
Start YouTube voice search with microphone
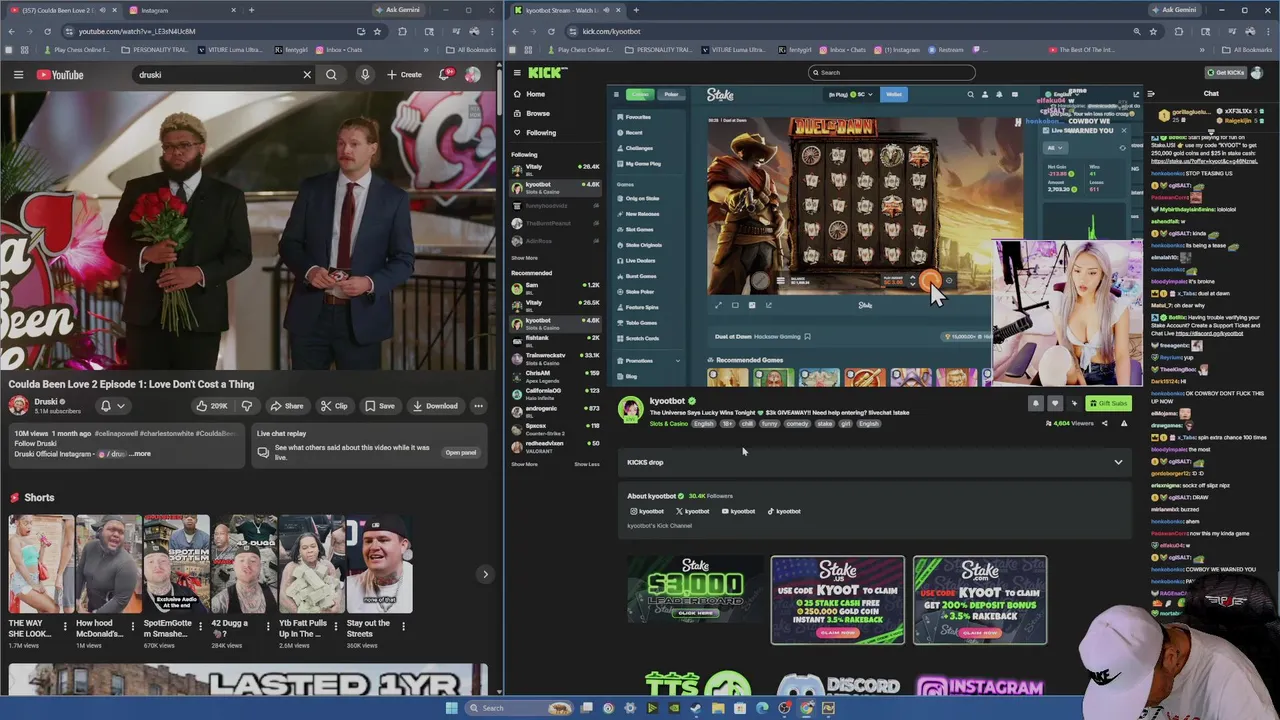click(365, 75)
